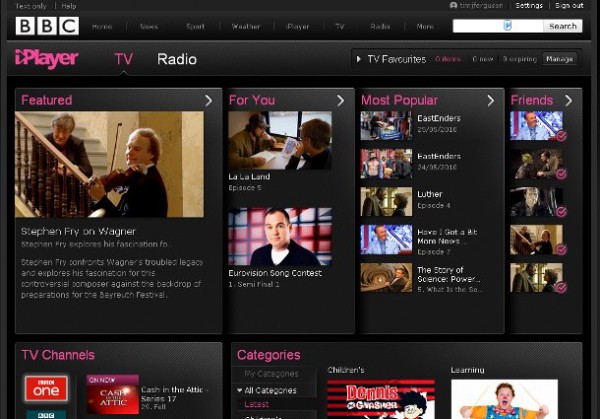The width and height of the screenshot is (600, 419).
Task: Click the Eurovision Song Contest title
Action: [275, 273]
